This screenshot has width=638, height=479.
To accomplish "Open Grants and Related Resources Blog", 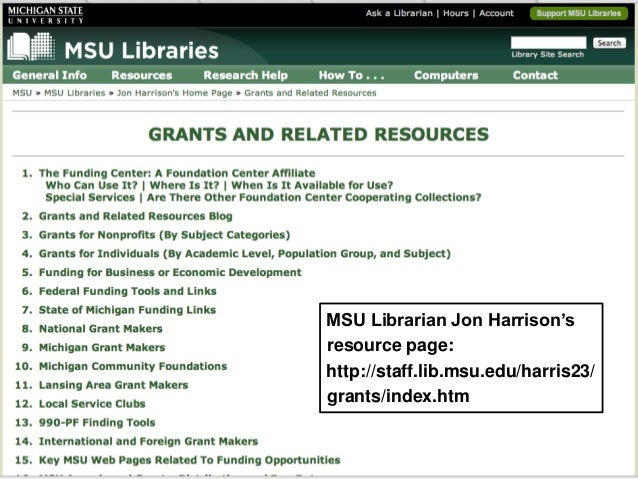I will [135, 216].
